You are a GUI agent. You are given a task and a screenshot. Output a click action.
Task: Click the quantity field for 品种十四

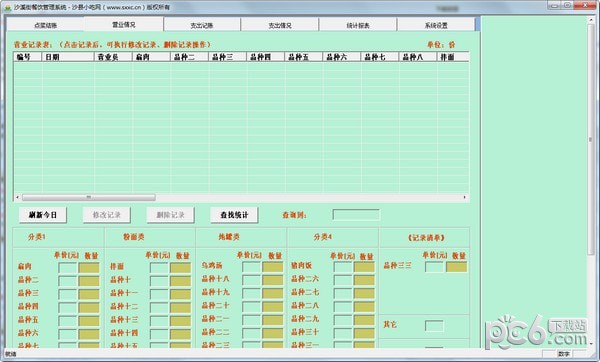tap(181, 334)
